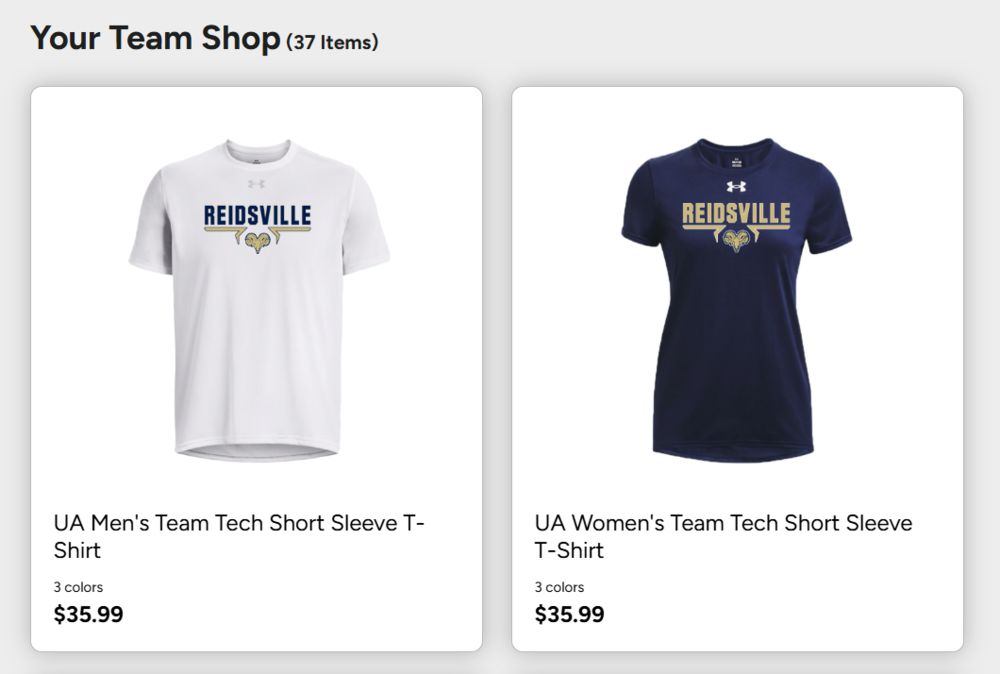
Task: Click the ram mascot logo on navy shirt
Action: (737, 240)
